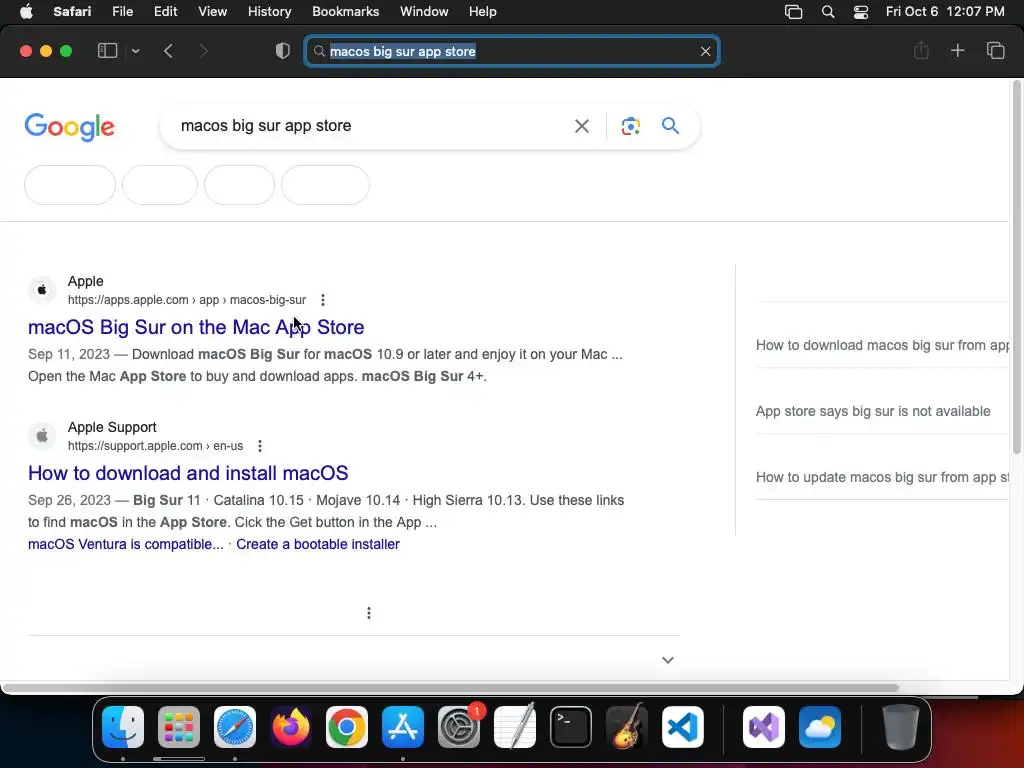Open the Share button in Safari toolbar

(x=921, y=50)
